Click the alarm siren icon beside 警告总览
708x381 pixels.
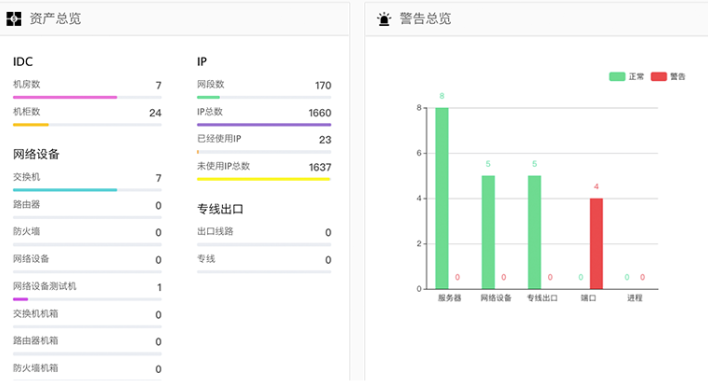384,19
